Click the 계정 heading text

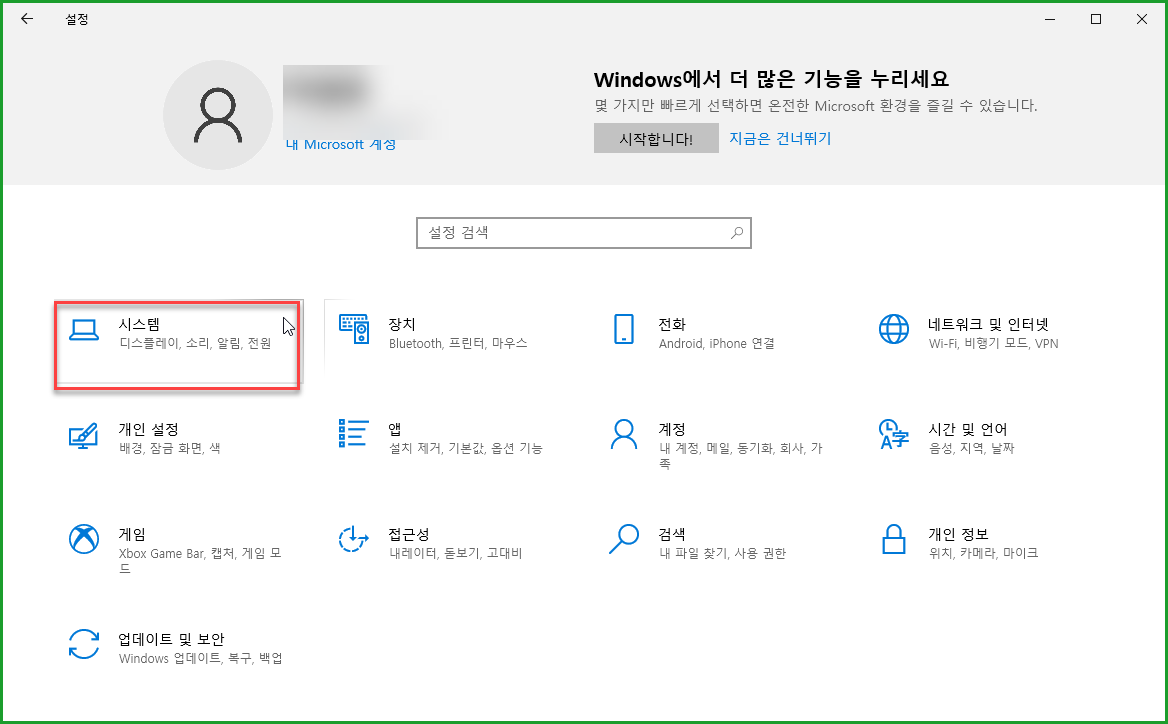pos(671,429)
